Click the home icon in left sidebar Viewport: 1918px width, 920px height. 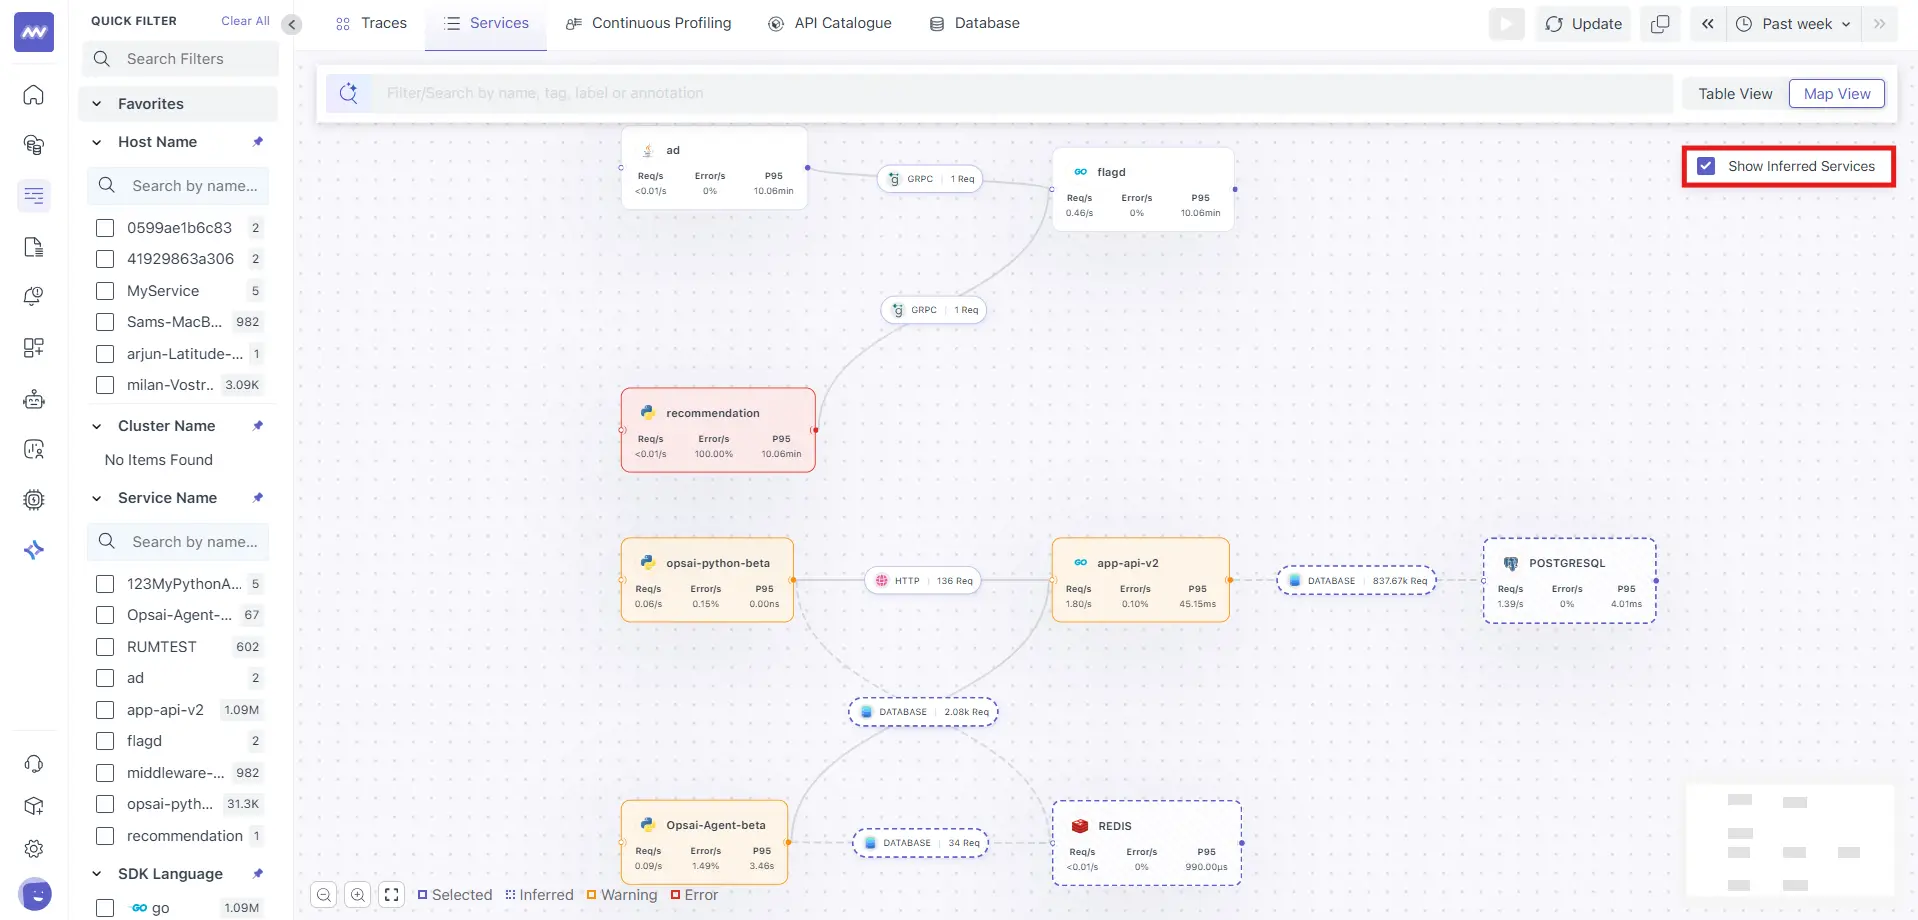pyautogui.click(x=34, y=95)
